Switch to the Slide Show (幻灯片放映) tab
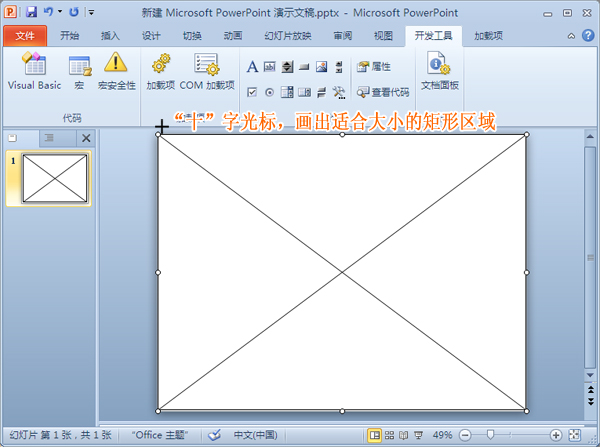 [288, 36]
